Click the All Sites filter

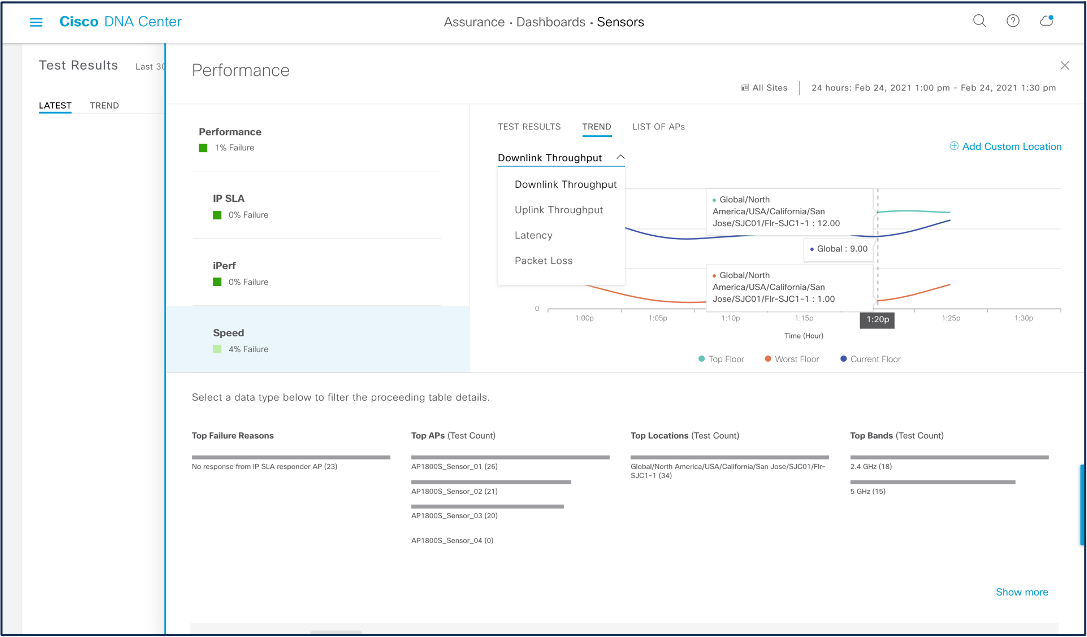(x=764, y=88)
